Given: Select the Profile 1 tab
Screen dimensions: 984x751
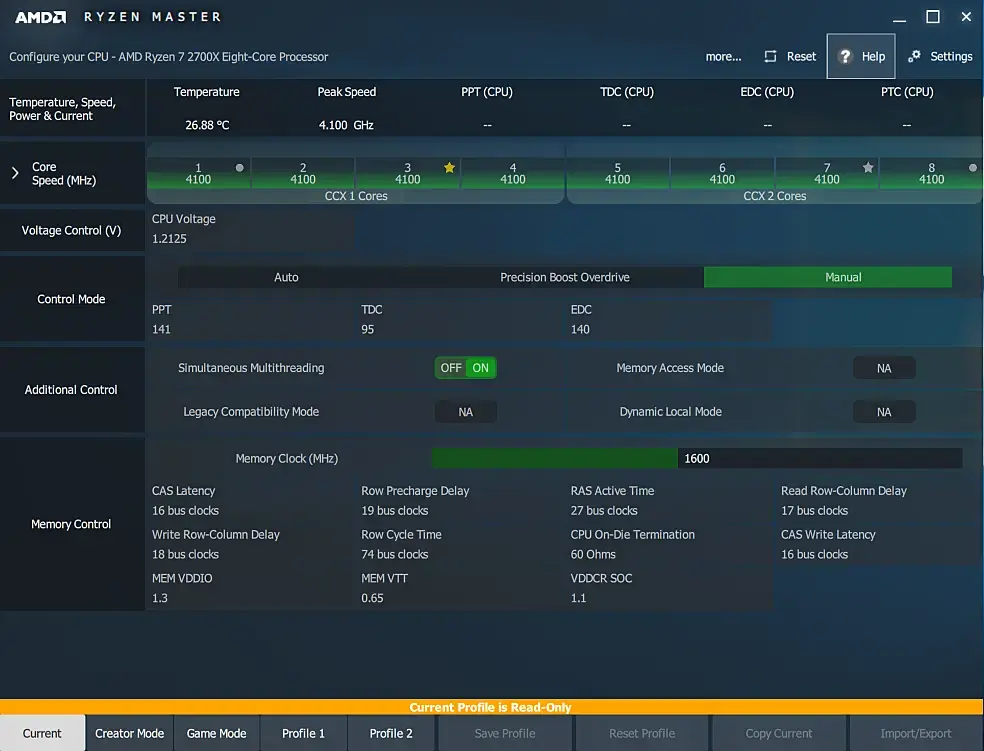Looking at the screenshot, I should click(x=303, y=733).
